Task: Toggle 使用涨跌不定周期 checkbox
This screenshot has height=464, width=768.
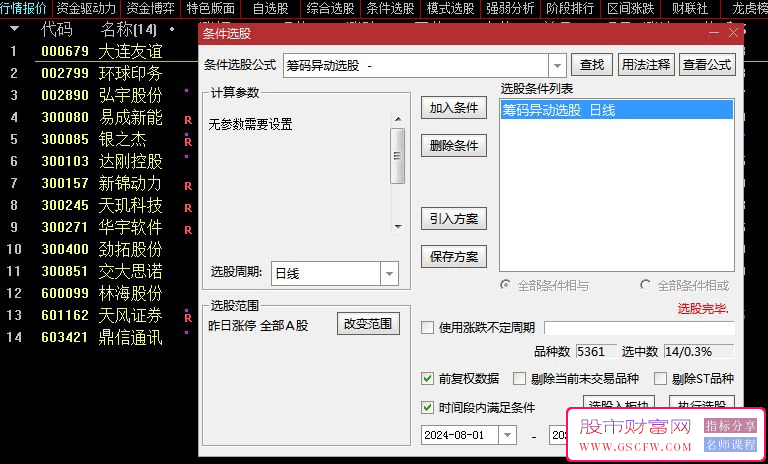Action: [428, 327]
